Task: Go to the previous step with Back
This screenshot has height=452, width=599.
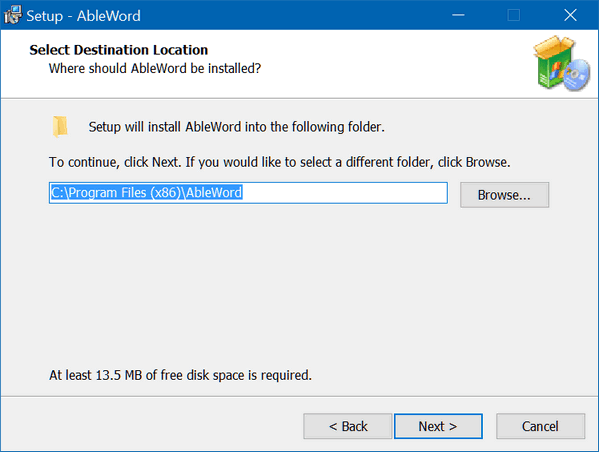Action: [348, 426]
